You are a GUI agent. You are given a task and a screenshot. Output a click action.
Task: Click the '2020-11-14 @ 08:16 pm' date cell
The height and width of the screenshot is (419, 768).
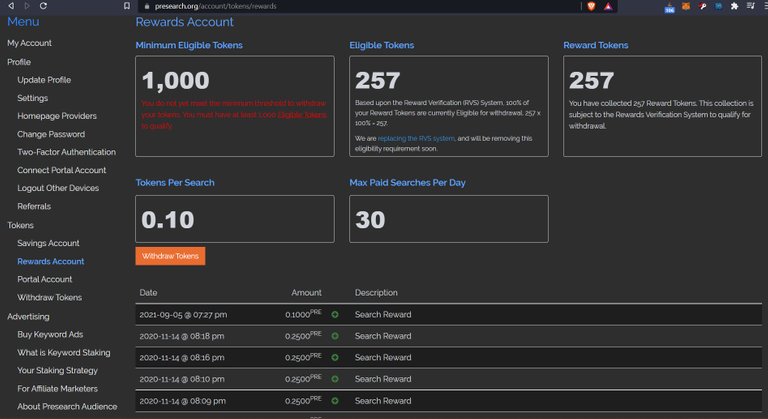coord(182,358)
